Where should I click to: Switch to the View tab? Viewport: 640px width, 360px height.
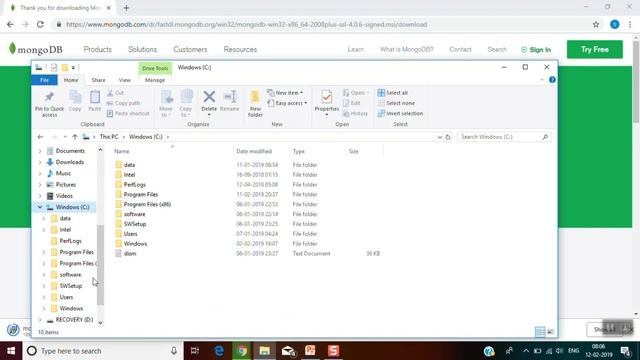coord(124,80)
